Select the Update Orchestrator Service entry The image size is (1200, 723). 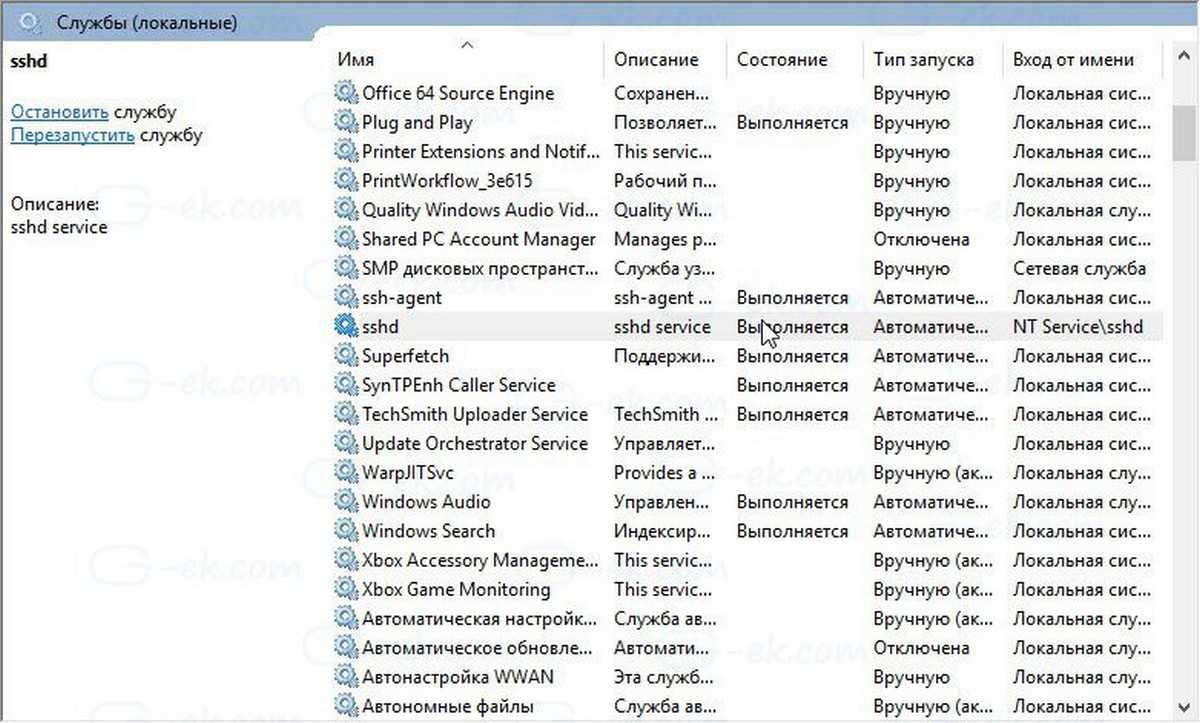tap(474, 443)
